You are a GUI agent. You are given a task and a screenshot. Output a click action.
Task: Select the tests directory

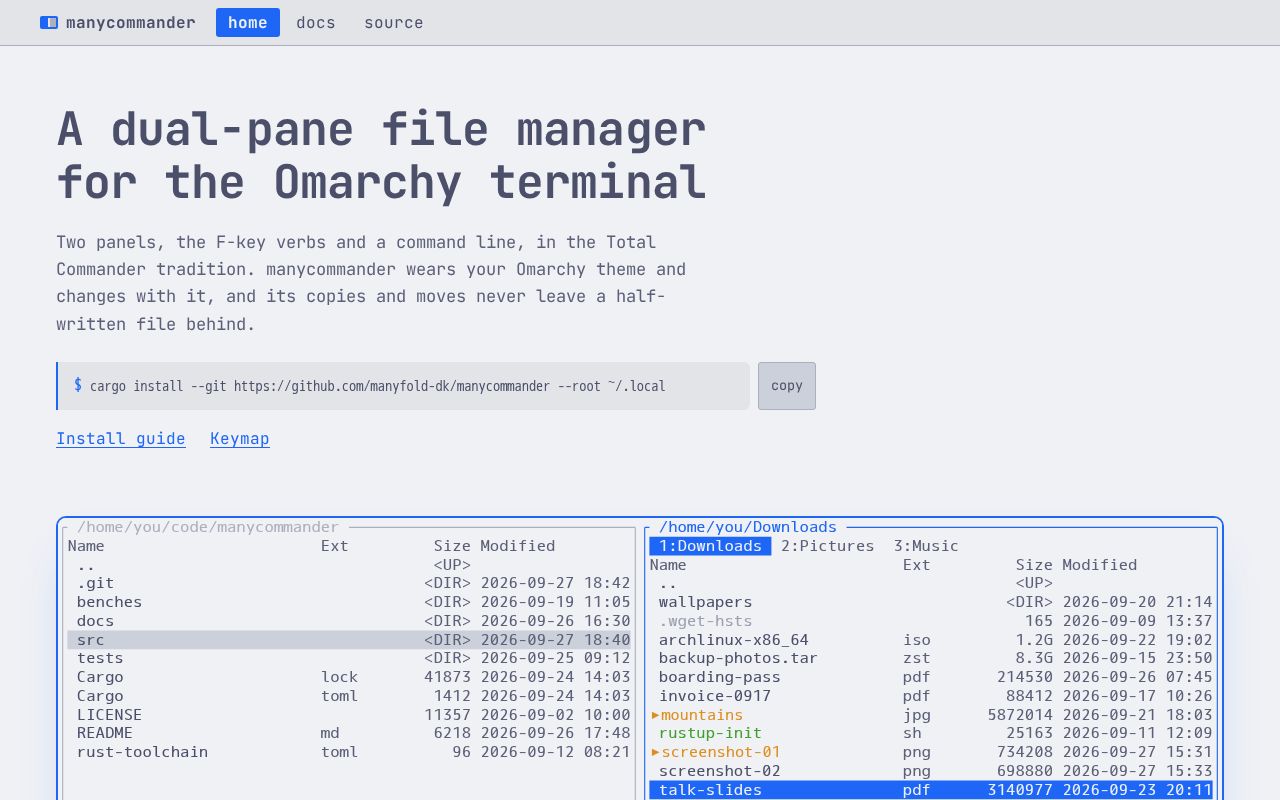350,658
